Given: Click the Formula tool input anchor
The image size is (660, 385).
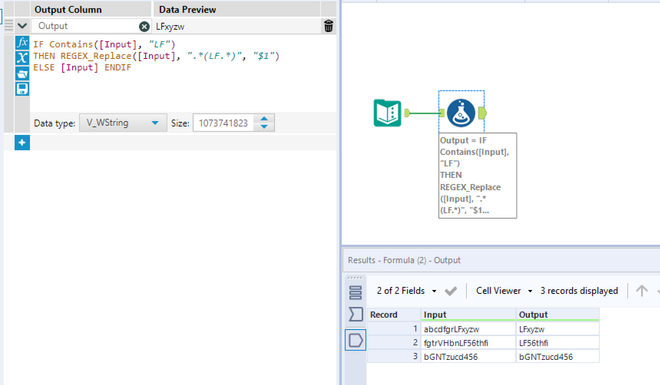Looking at the screenshot, I should [x=442, y=113].
